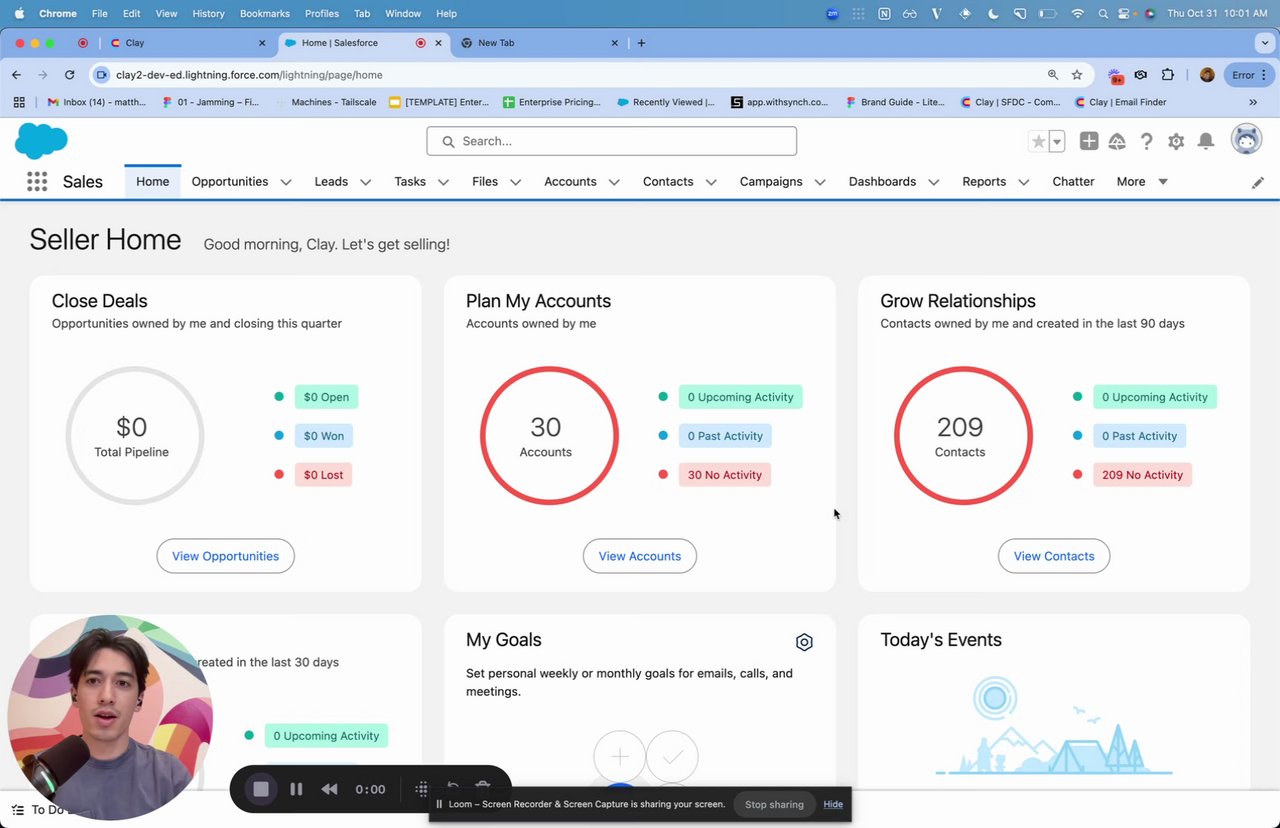1280x828 pixels.
Task: Open the browser new tab plus button
Action: click(641, 43)
